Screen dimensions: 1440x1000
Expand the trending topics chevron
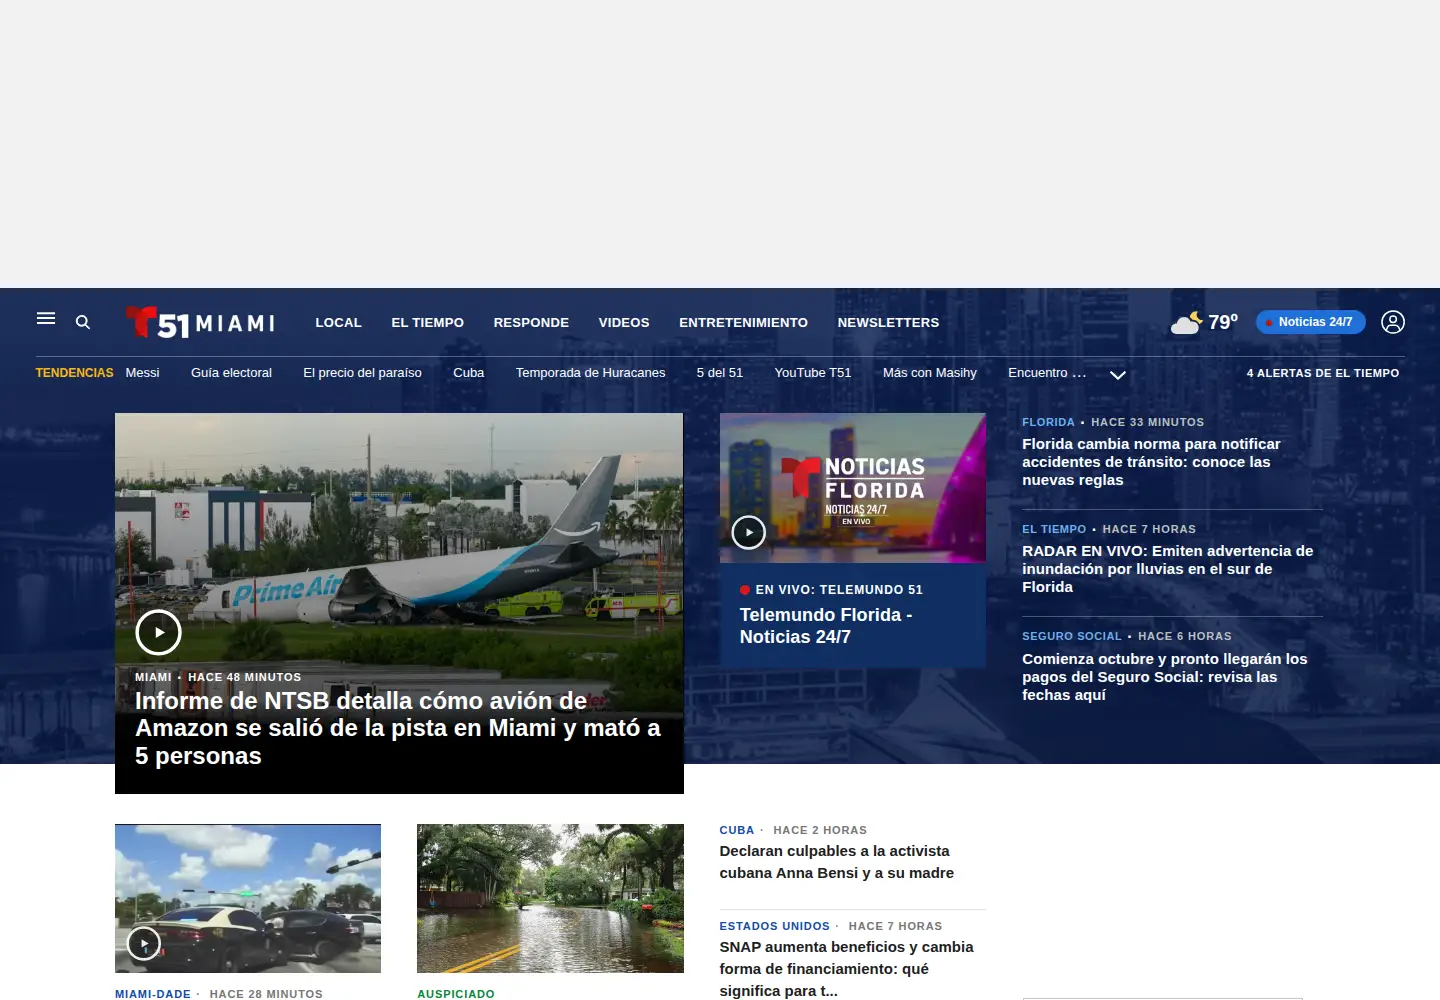(1118, 375)
